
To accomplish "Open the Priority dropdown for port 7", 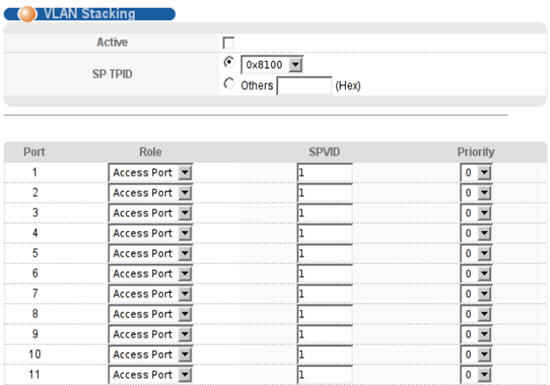I will tap(476, 294).
